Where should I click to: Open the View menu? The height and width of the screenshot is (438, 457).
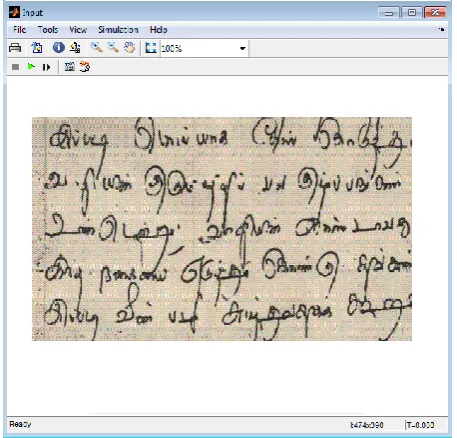pyautogui.click(x=78, y=30)
